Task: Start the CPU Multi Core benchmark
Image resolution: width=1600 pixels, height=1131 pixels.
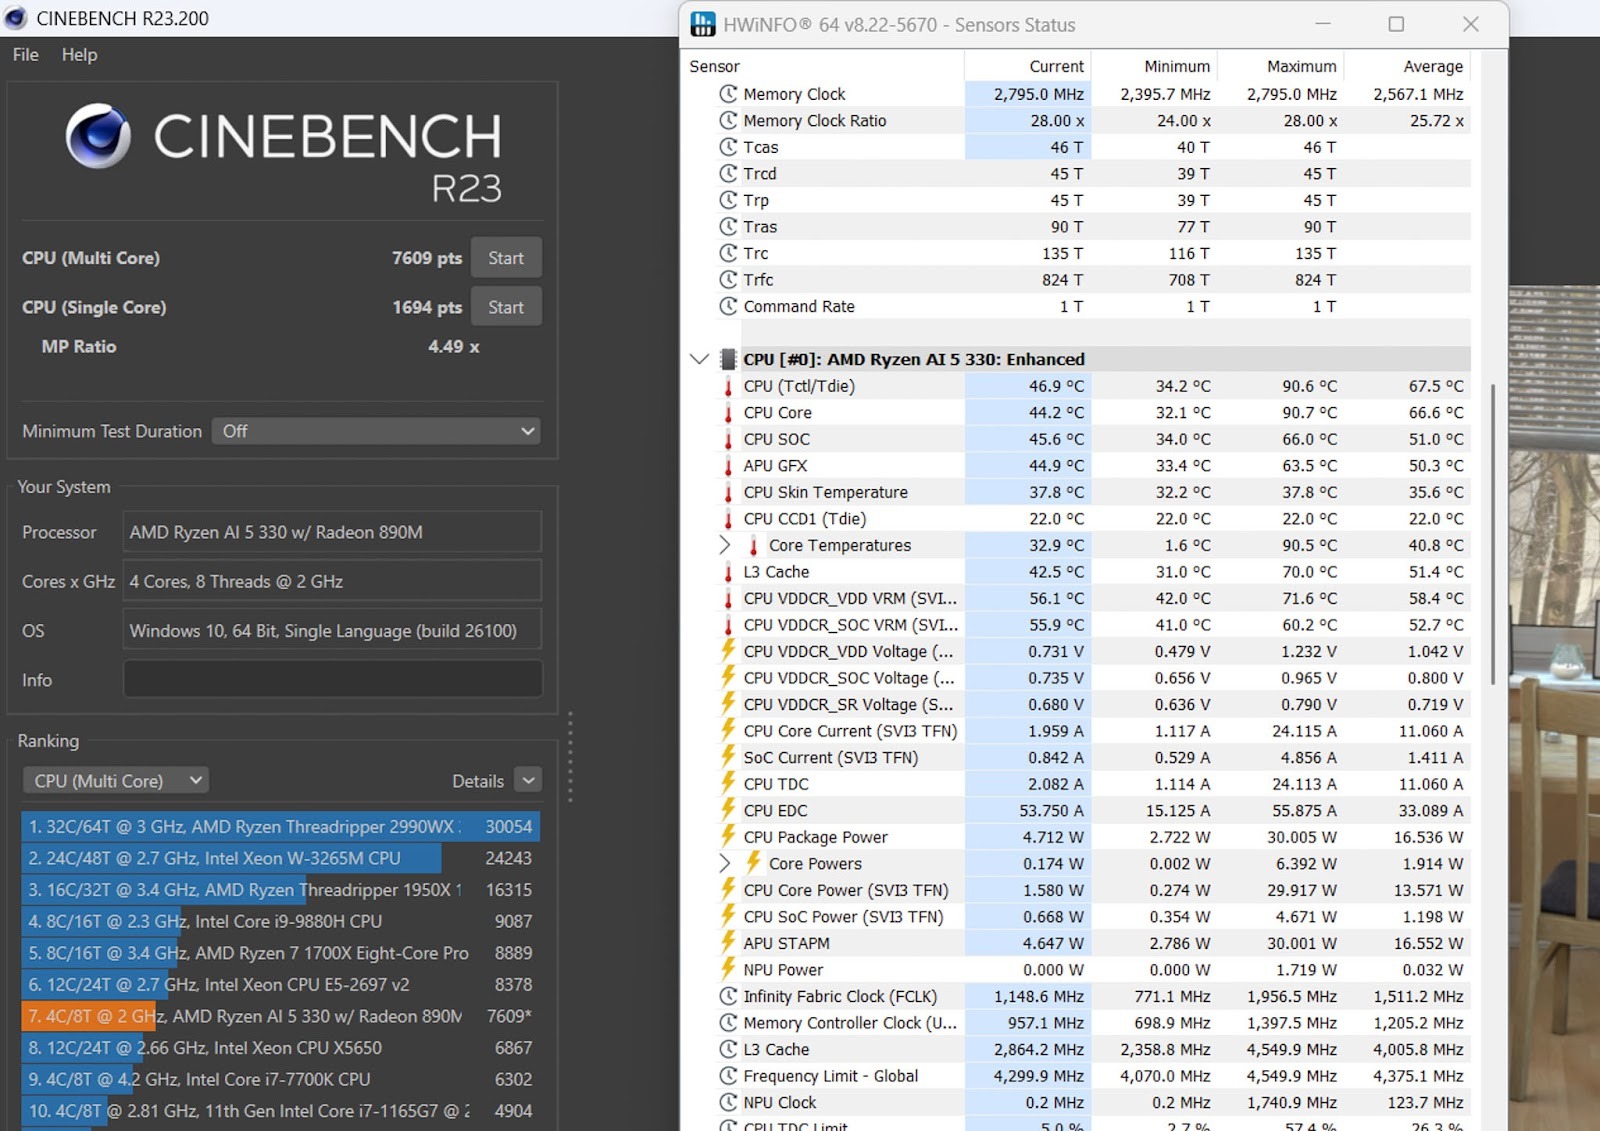Action: click(505, 258)
